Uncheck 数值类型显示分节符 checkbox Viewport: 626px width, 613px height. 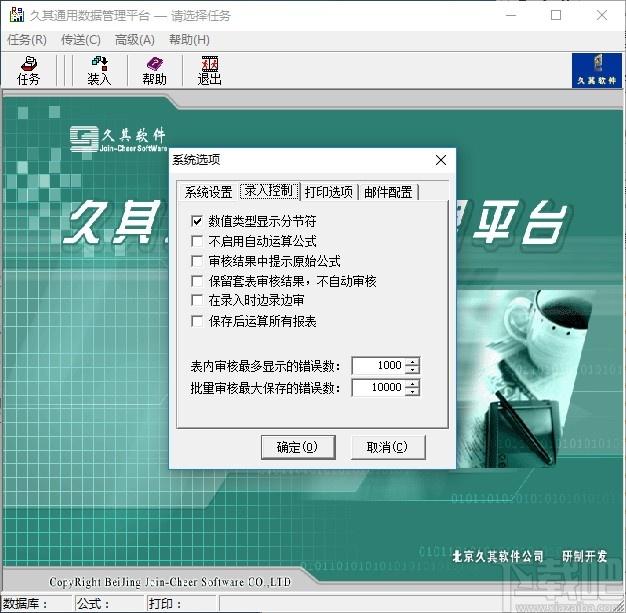coord(197,221)
